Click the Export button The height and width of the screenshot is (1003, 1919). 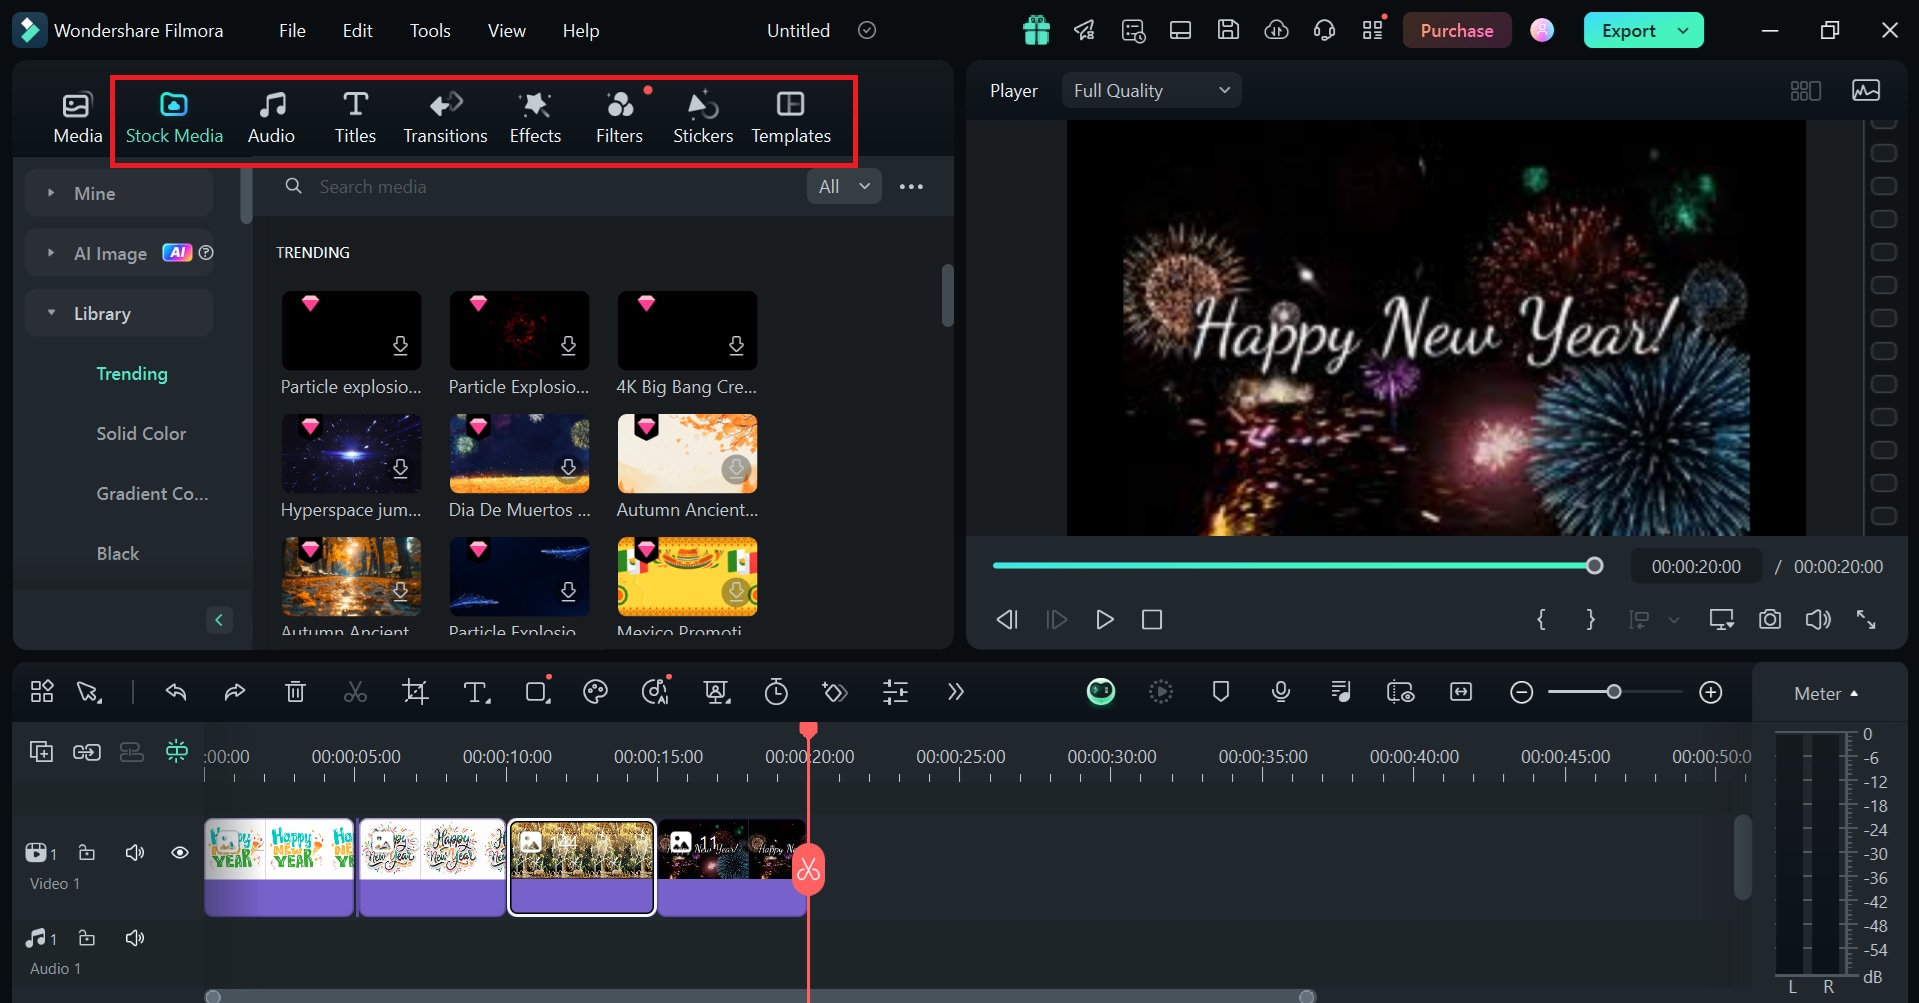[1628, 30]
